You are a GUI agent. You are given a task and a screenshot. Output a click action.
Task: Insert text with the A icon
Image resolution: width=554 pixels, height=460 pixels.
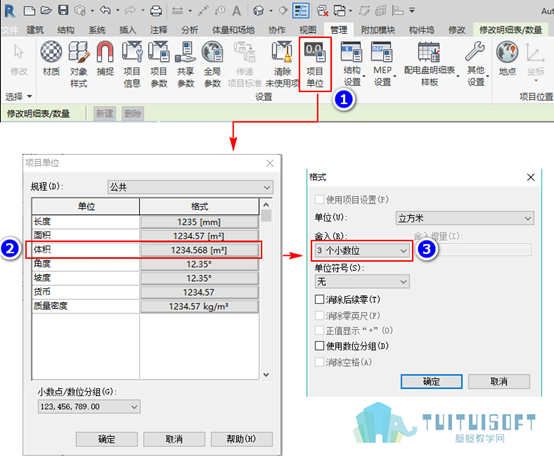236,11
